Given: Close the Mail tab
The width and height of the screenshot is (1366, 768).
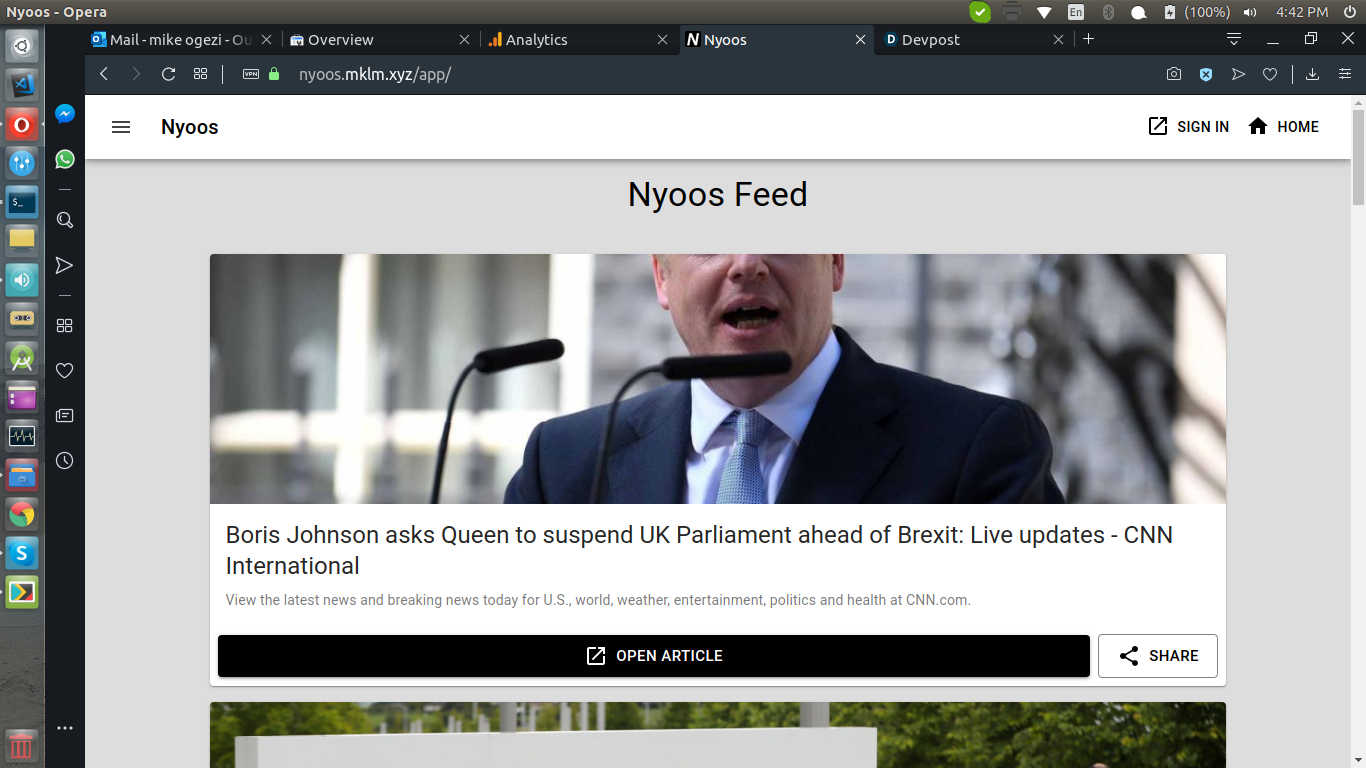Looking at the screenshot, I should [267, 40].
